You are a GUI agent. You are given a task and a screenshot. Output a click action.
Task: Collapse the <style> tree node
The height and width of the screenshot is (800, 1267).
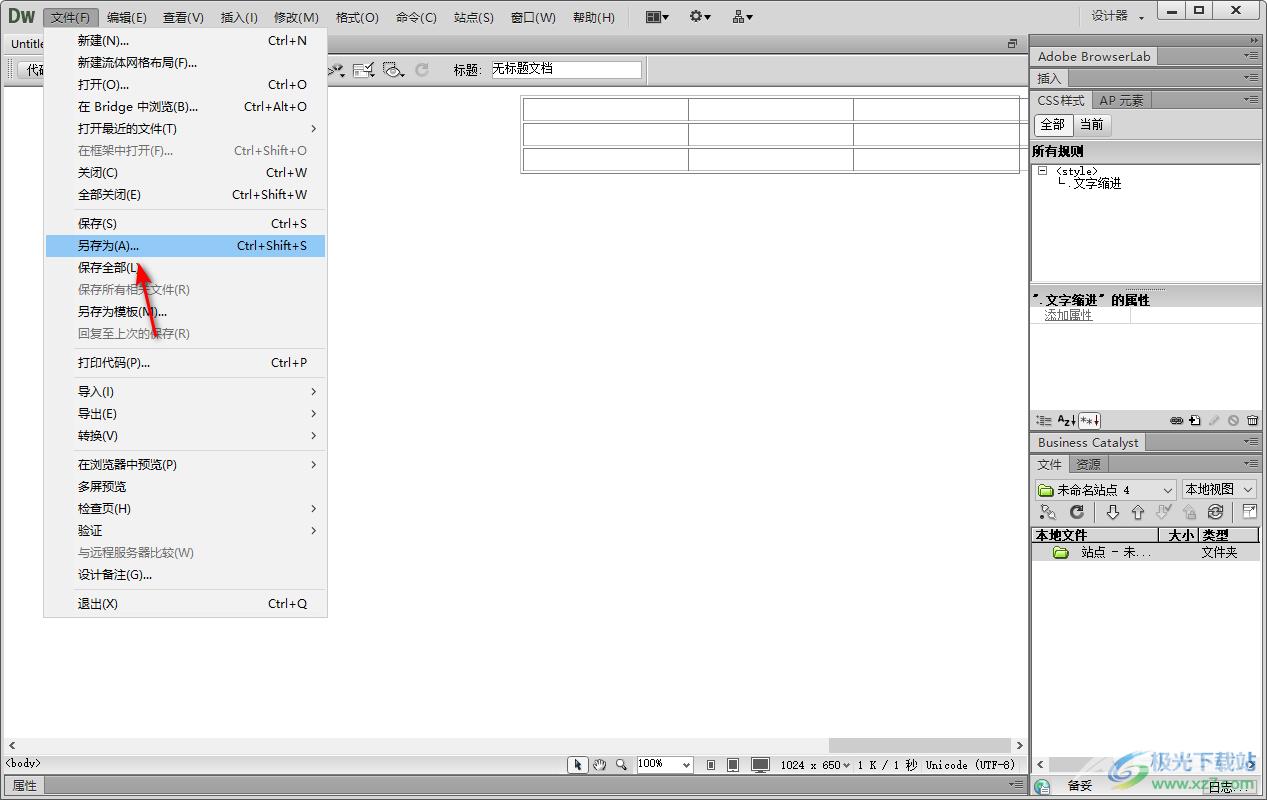point(1042,171)
